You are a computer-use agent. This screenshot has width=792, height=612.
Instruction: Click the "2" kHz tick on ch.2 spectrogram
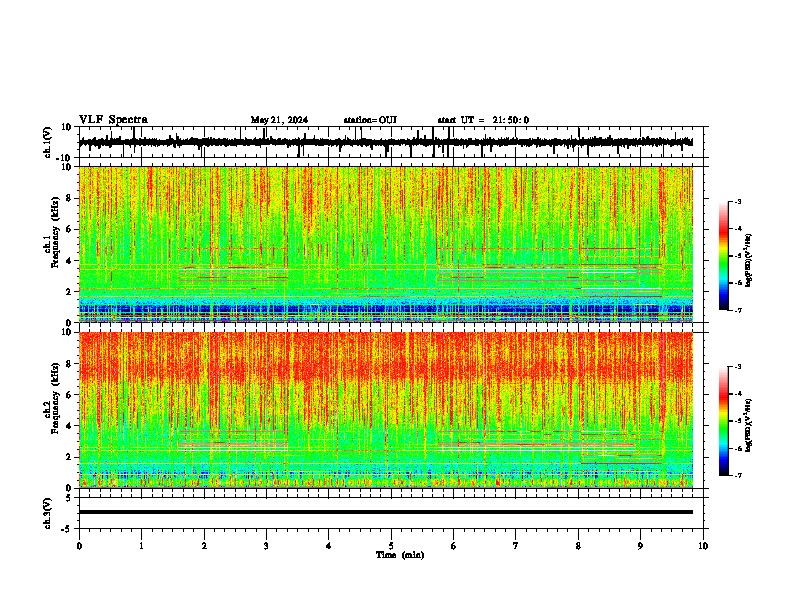[x=70, y=457]
